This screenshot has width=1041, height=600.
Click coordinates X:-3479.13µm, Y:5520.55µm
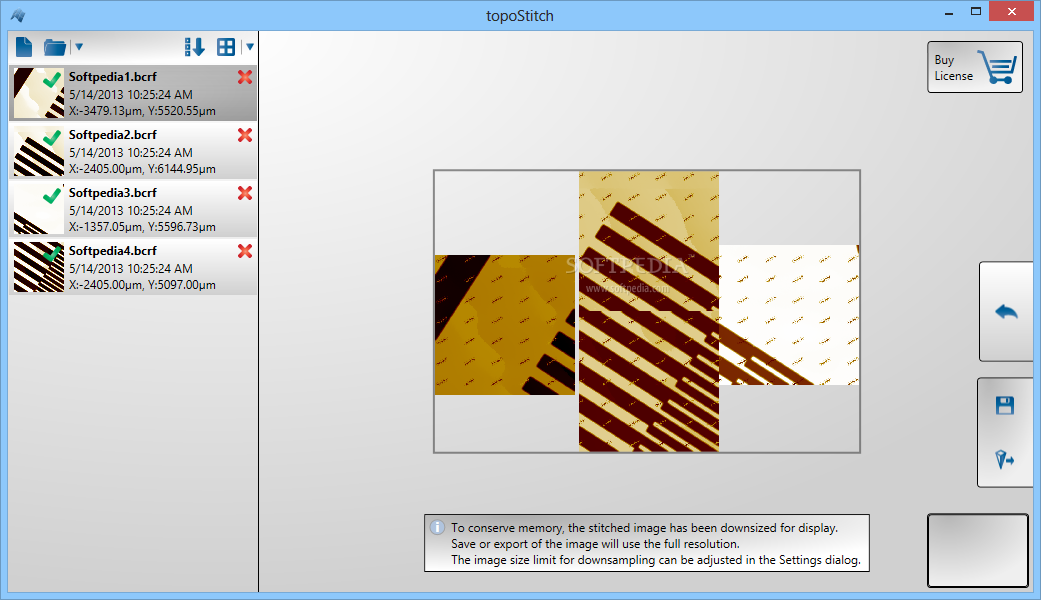[142, 111]
